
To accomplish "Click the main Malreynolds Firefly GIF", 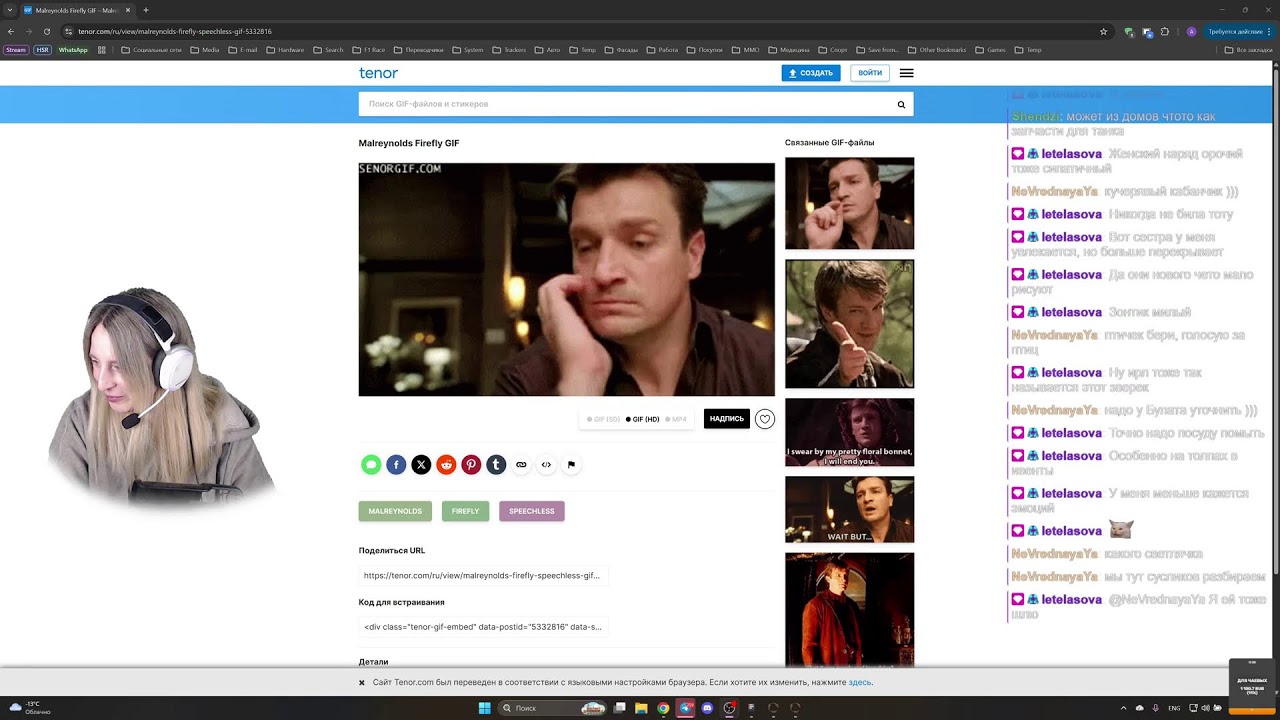I will click(x=567, y=279).
